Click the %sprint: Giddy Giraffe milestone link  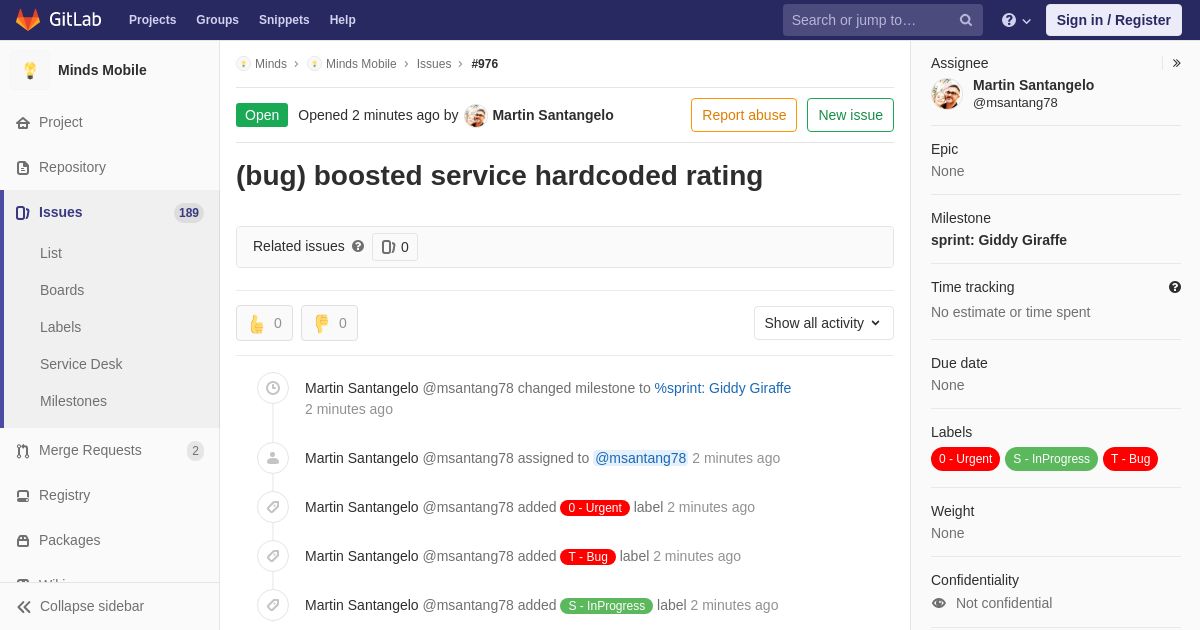pyautogui.click(x=723, y=388)
